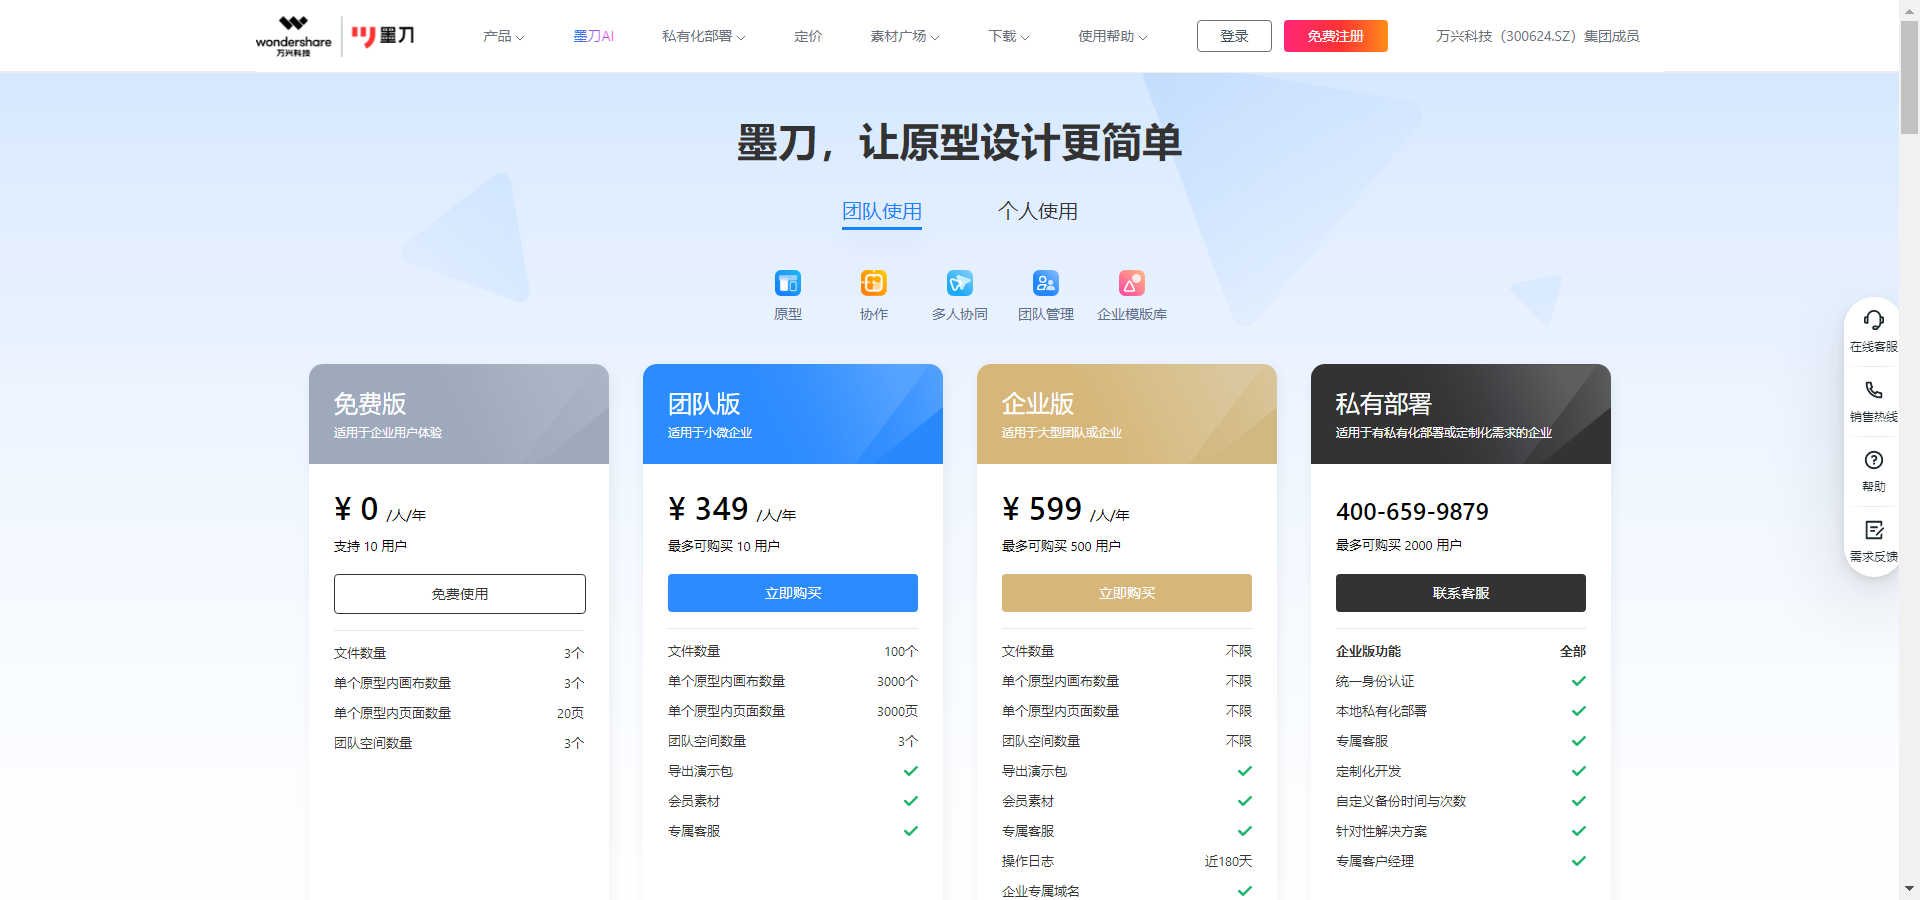Click the 定制化开发 feature row
Image resolution: width=1920 pixels, height=900 pixels.
1461,771
